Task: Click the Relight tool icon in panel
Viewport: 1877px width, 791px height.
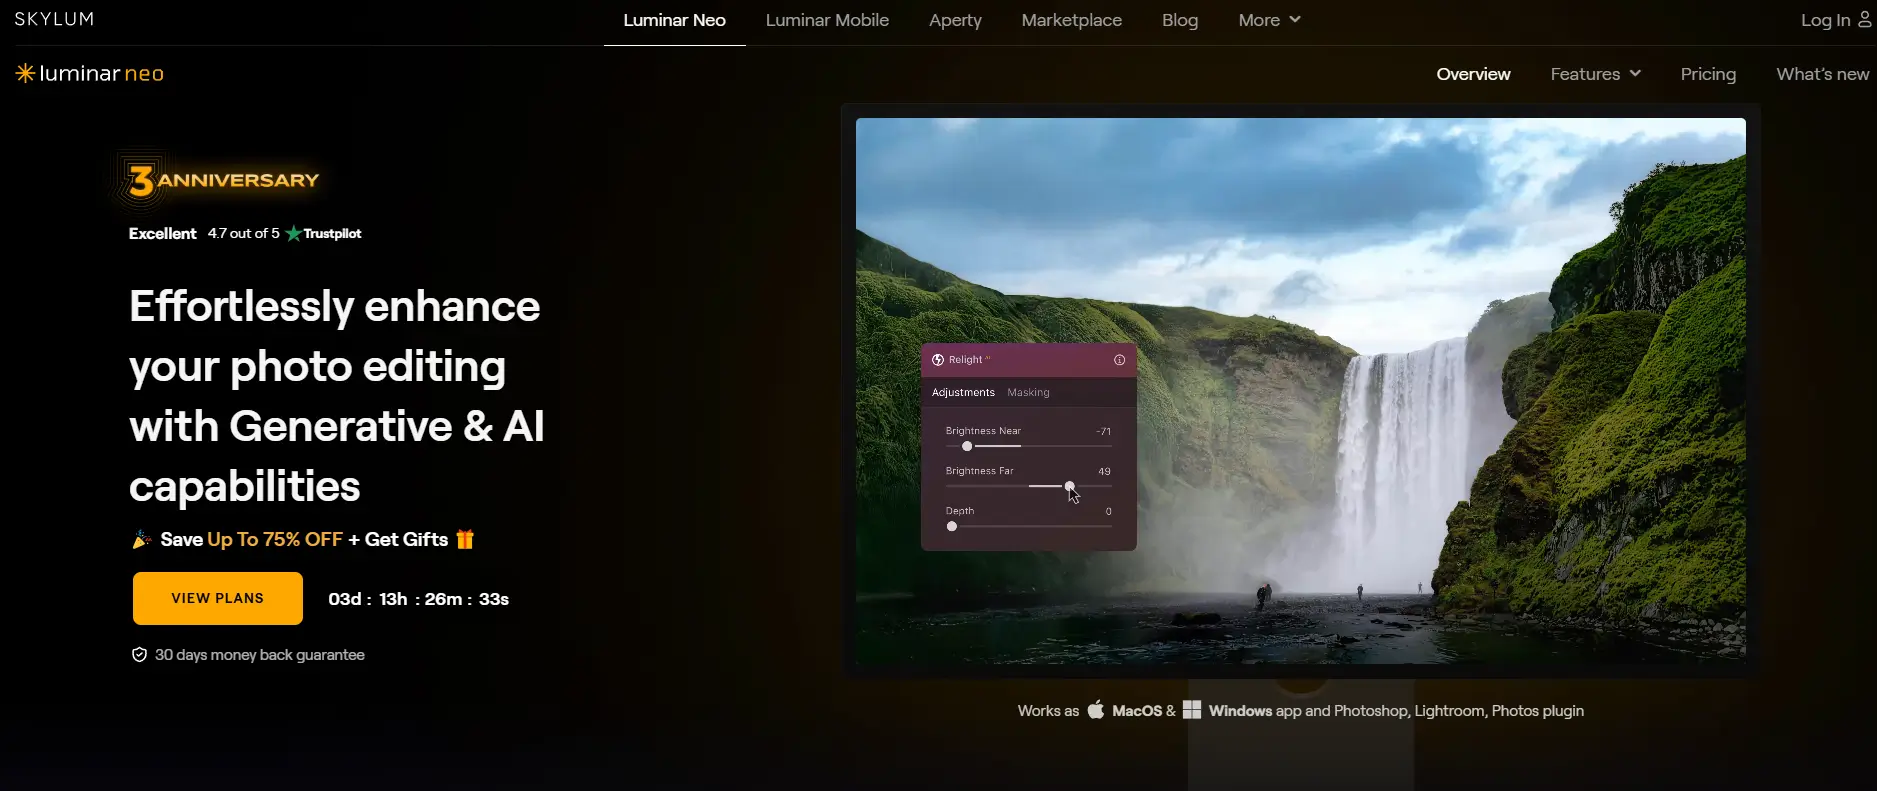Action: point(938,360)
